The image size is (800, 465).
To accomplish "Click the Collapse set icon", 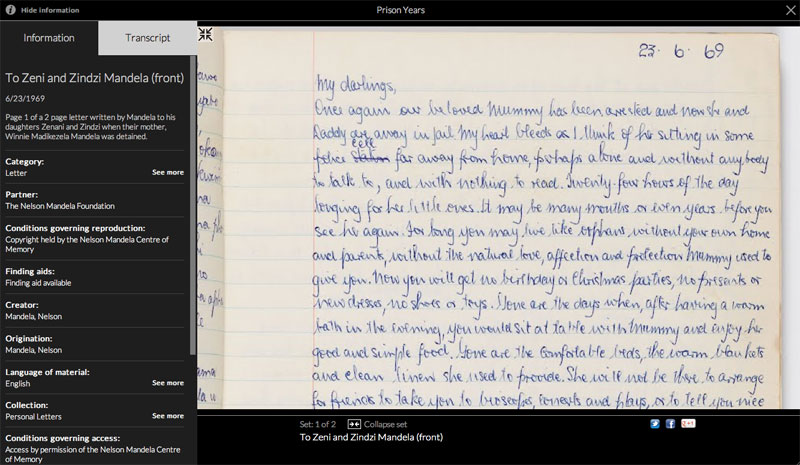I will pyautogui.click(x=354, y=424).
